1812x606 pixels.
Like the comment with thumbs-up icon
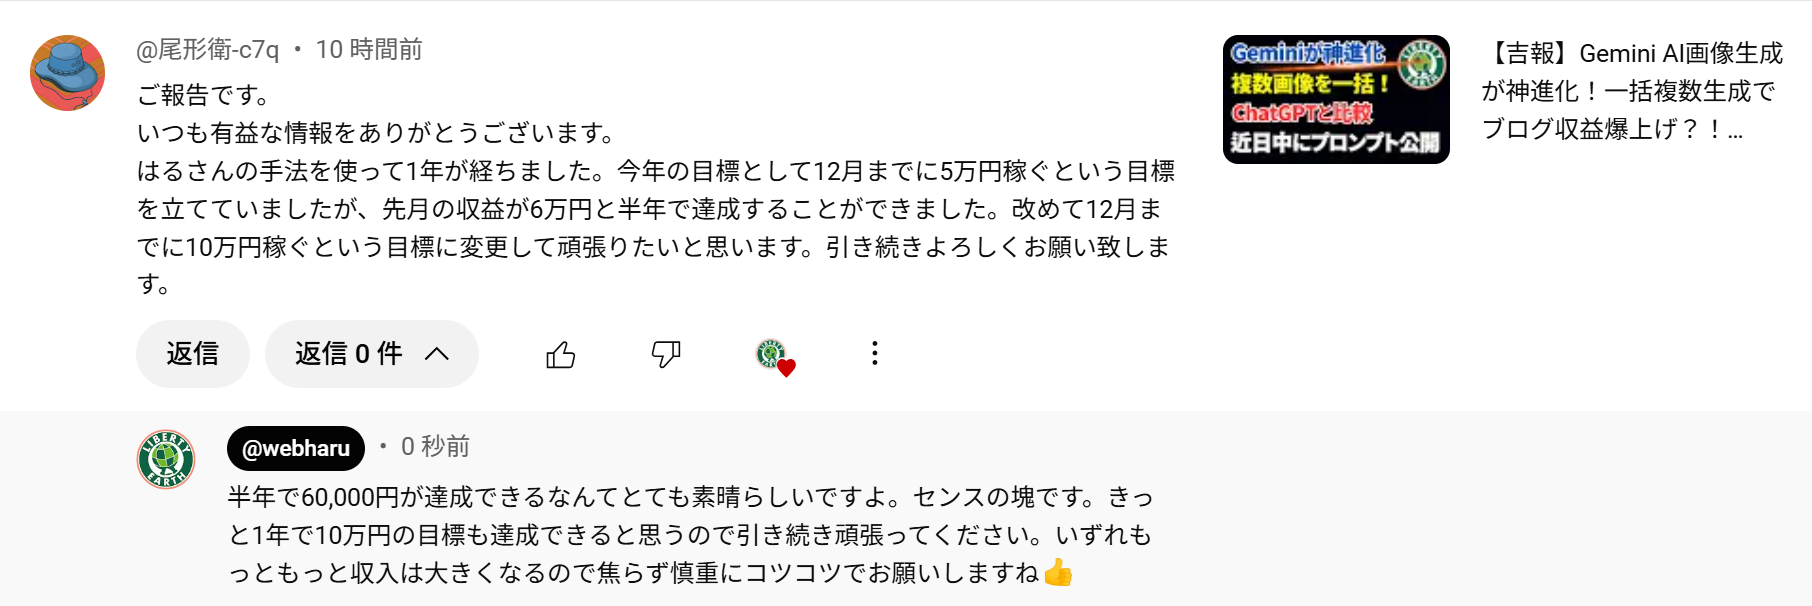point(561,354)
